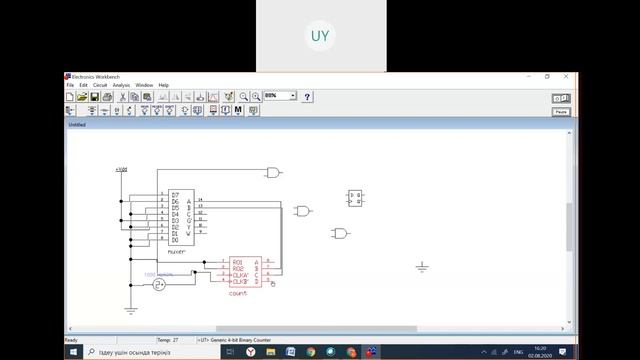This screenshot has height=360, width=640.
Task: Open the zoom percentage dropdown
Action: [x=293, y=96]
